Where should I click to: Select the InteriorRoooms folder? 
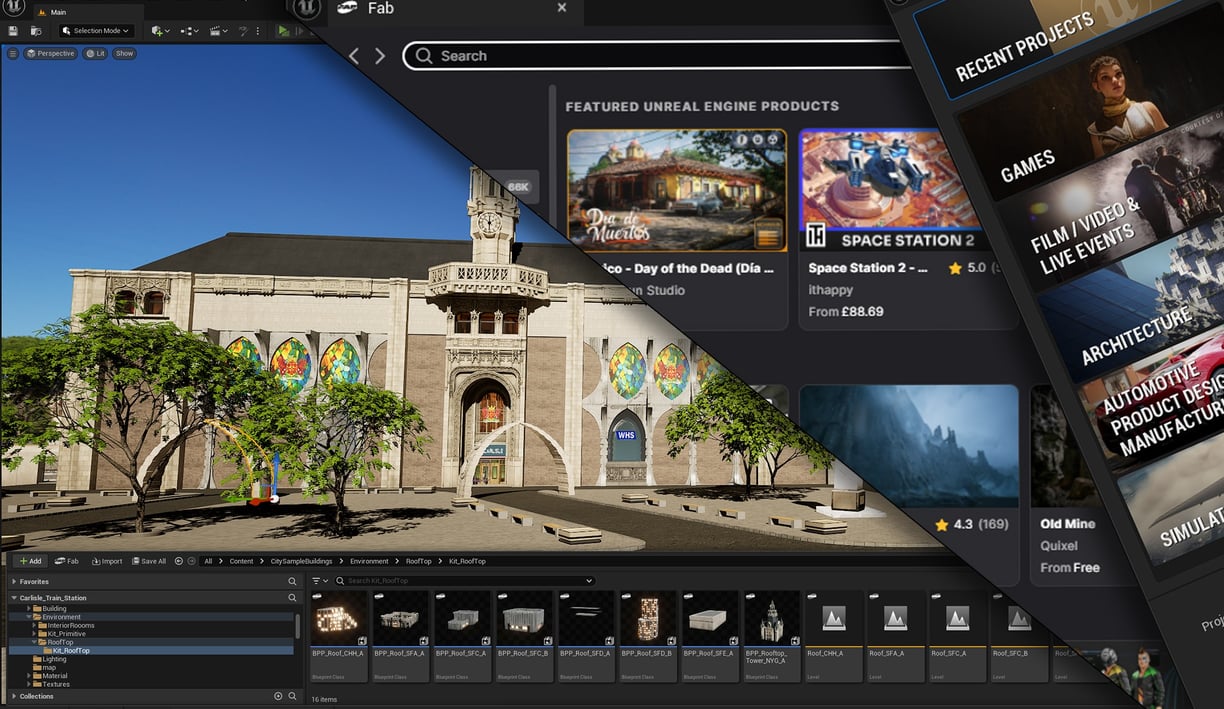(66, 625)
